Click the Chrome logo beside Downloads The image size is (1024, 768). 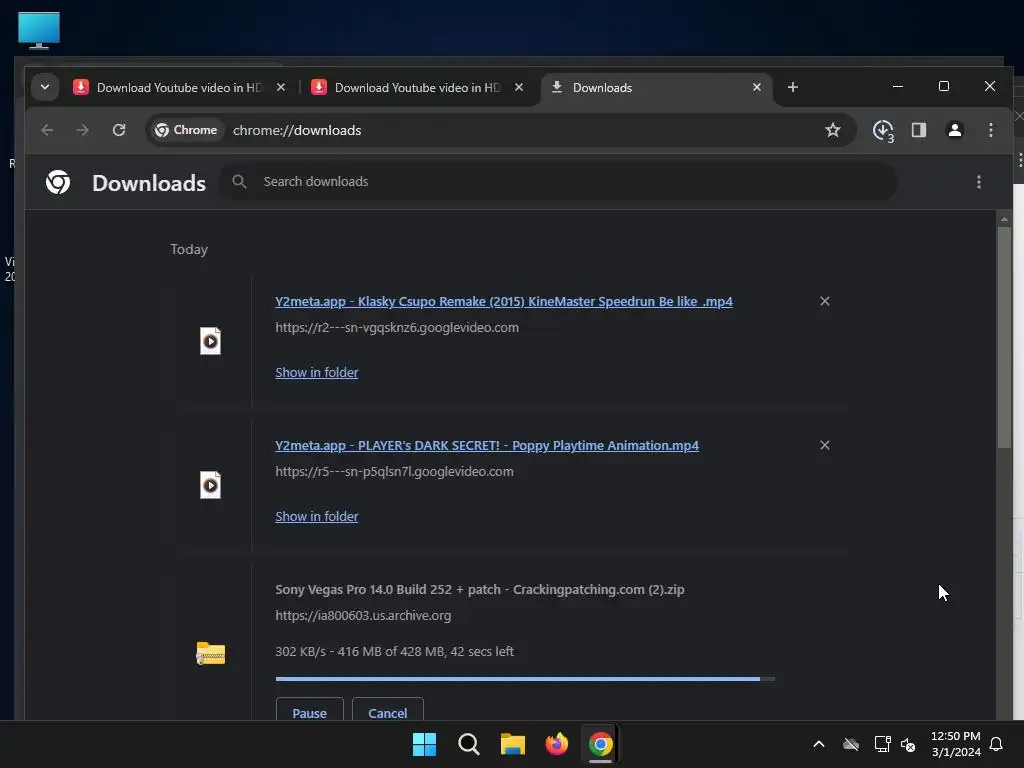tap(57, 182)
